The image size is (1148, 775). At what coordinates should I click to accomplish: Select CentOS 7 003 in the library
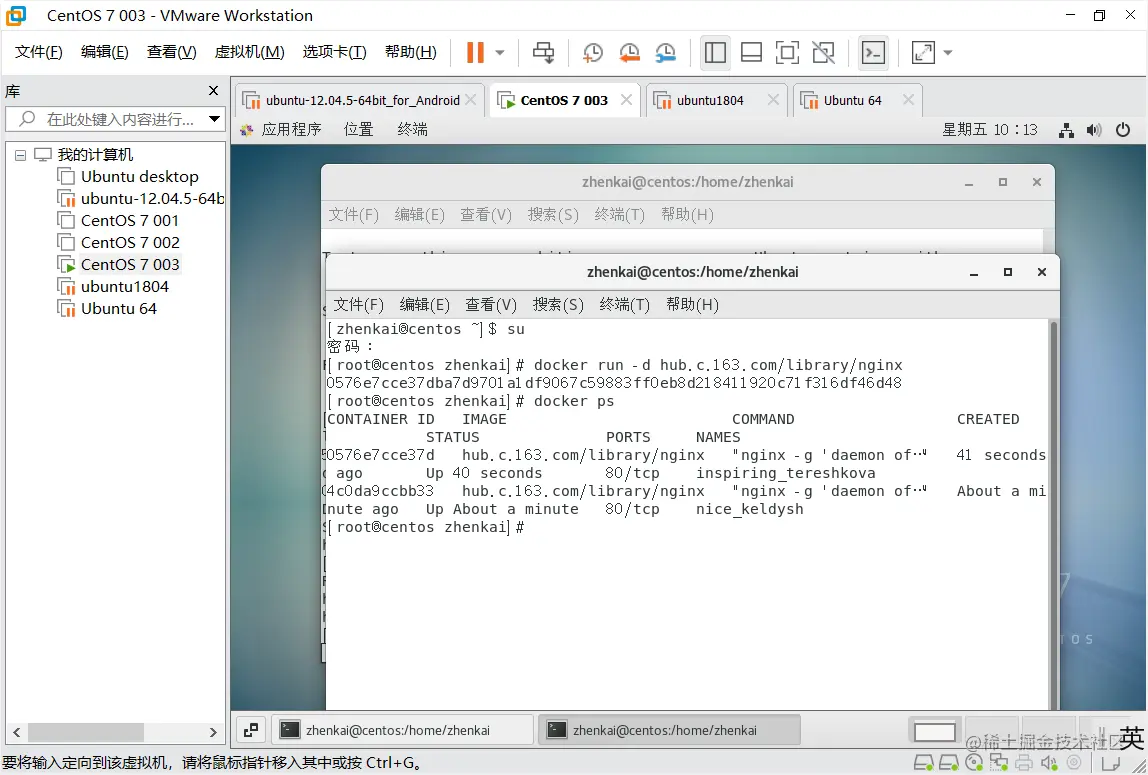click(x=130, y=264)
